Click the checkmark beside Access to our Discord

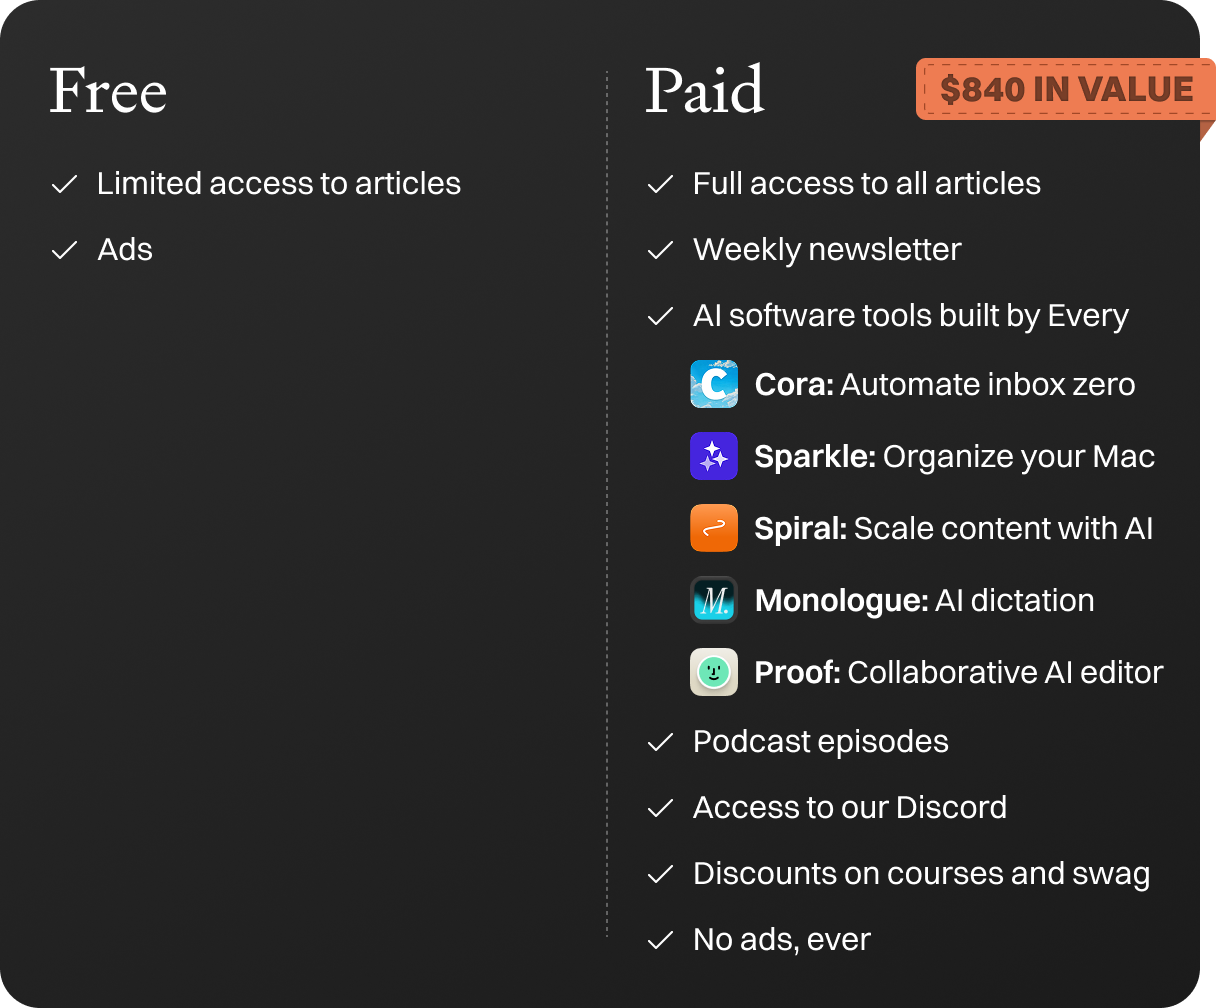click(660, 808)
